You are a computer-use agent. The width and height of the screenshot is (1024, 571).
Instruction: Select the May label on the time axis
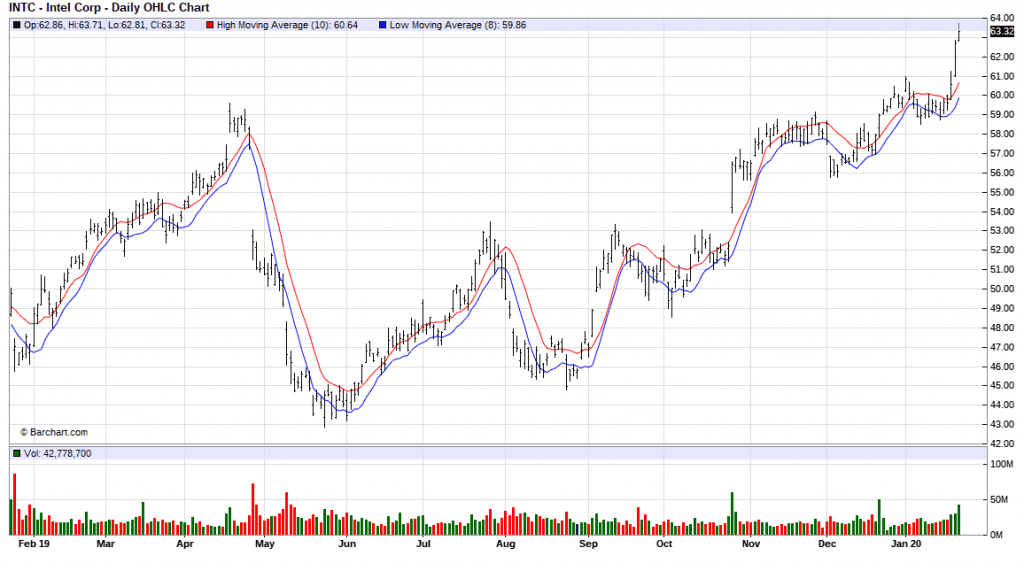point(264,545)
